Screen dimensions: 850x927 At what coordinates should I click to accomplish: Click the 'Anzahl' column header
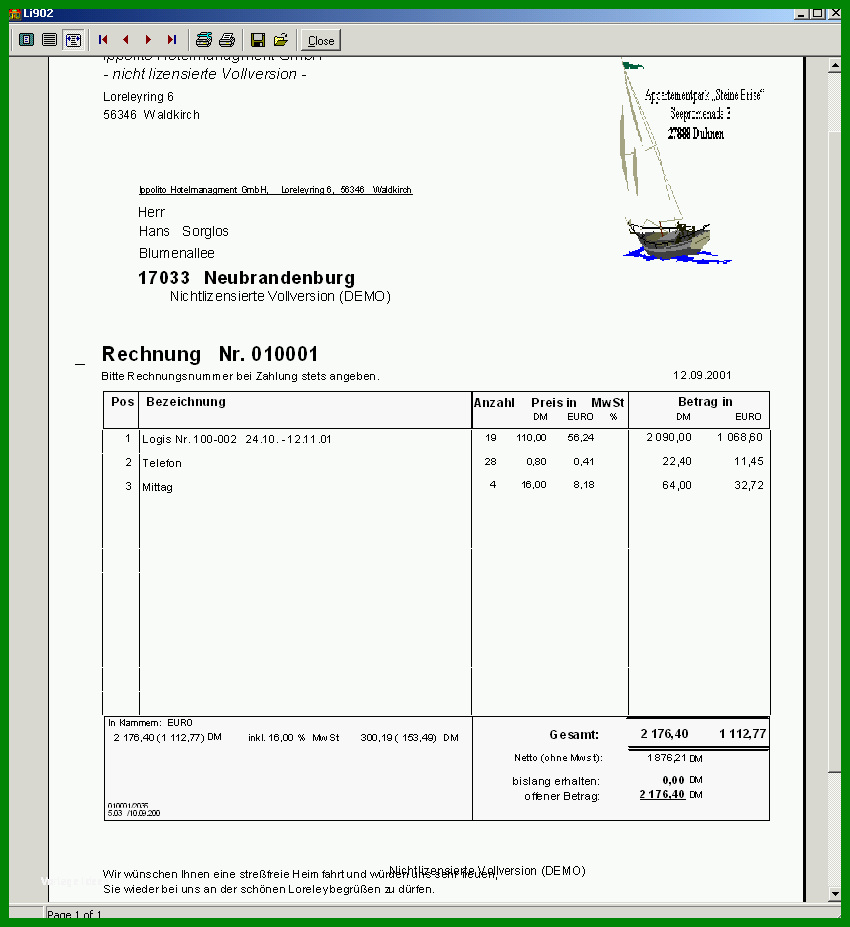pyautogui.click(x=494, y=403)
